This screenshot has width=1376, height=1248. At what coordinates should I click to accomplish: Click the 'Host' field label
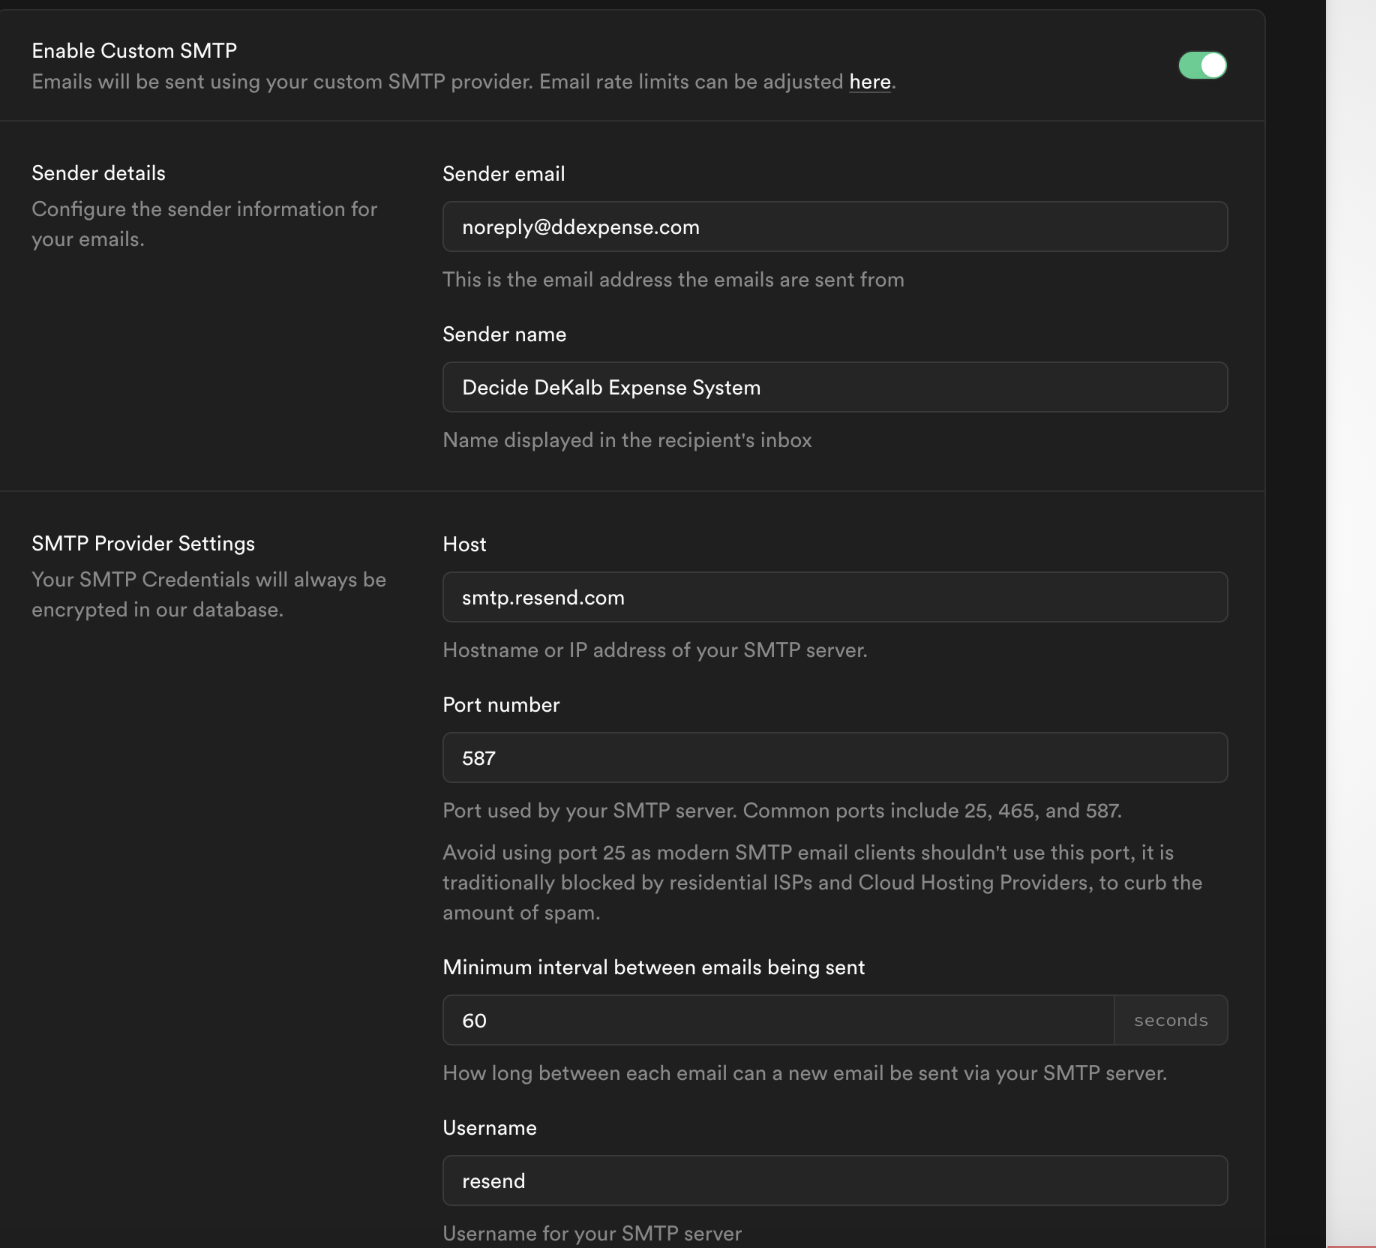pyautogui.click(x=464, y=544)
